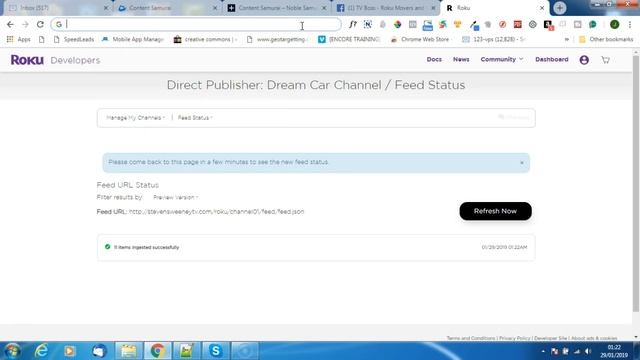Switch to the Content Samurai – Noble Samurai tab
Screen dimensions: 640x360
point(276,8)
